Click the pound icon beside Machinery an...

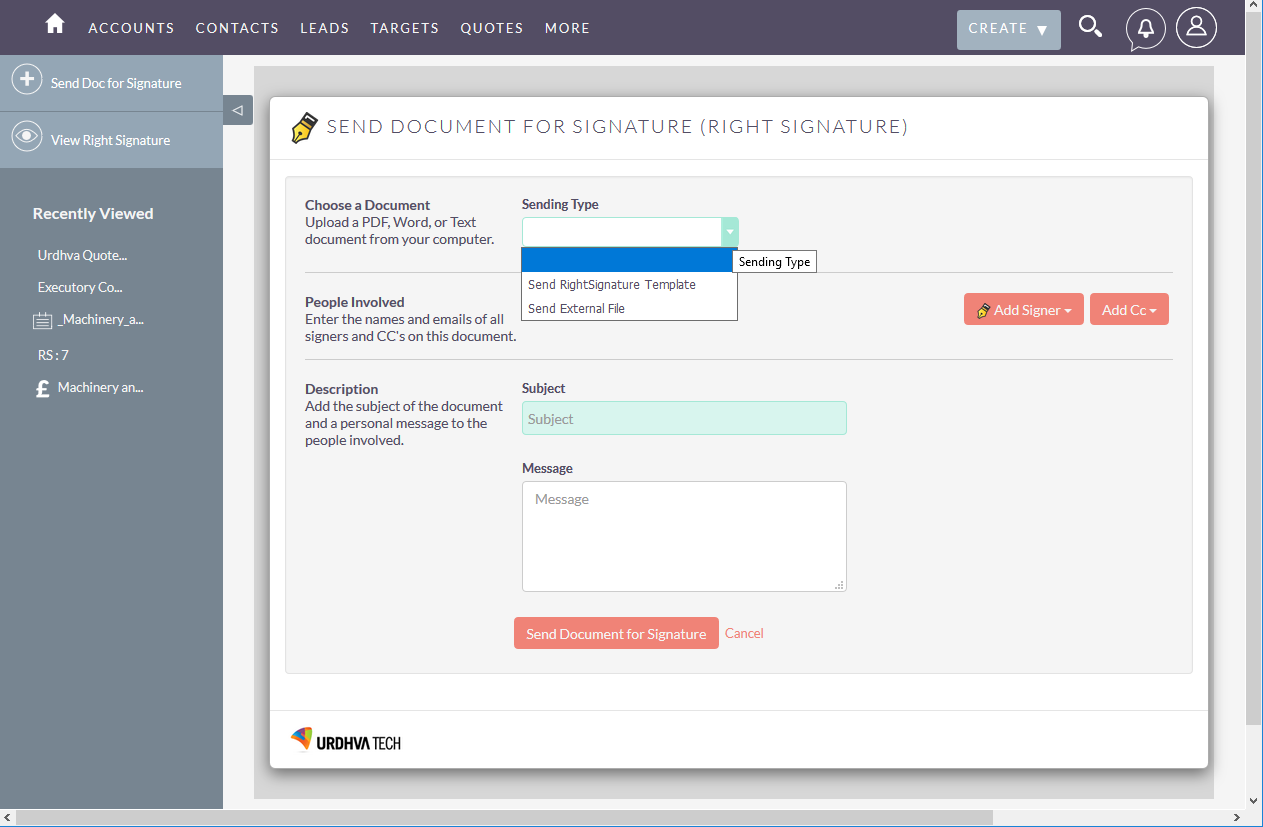coord(42,389)
